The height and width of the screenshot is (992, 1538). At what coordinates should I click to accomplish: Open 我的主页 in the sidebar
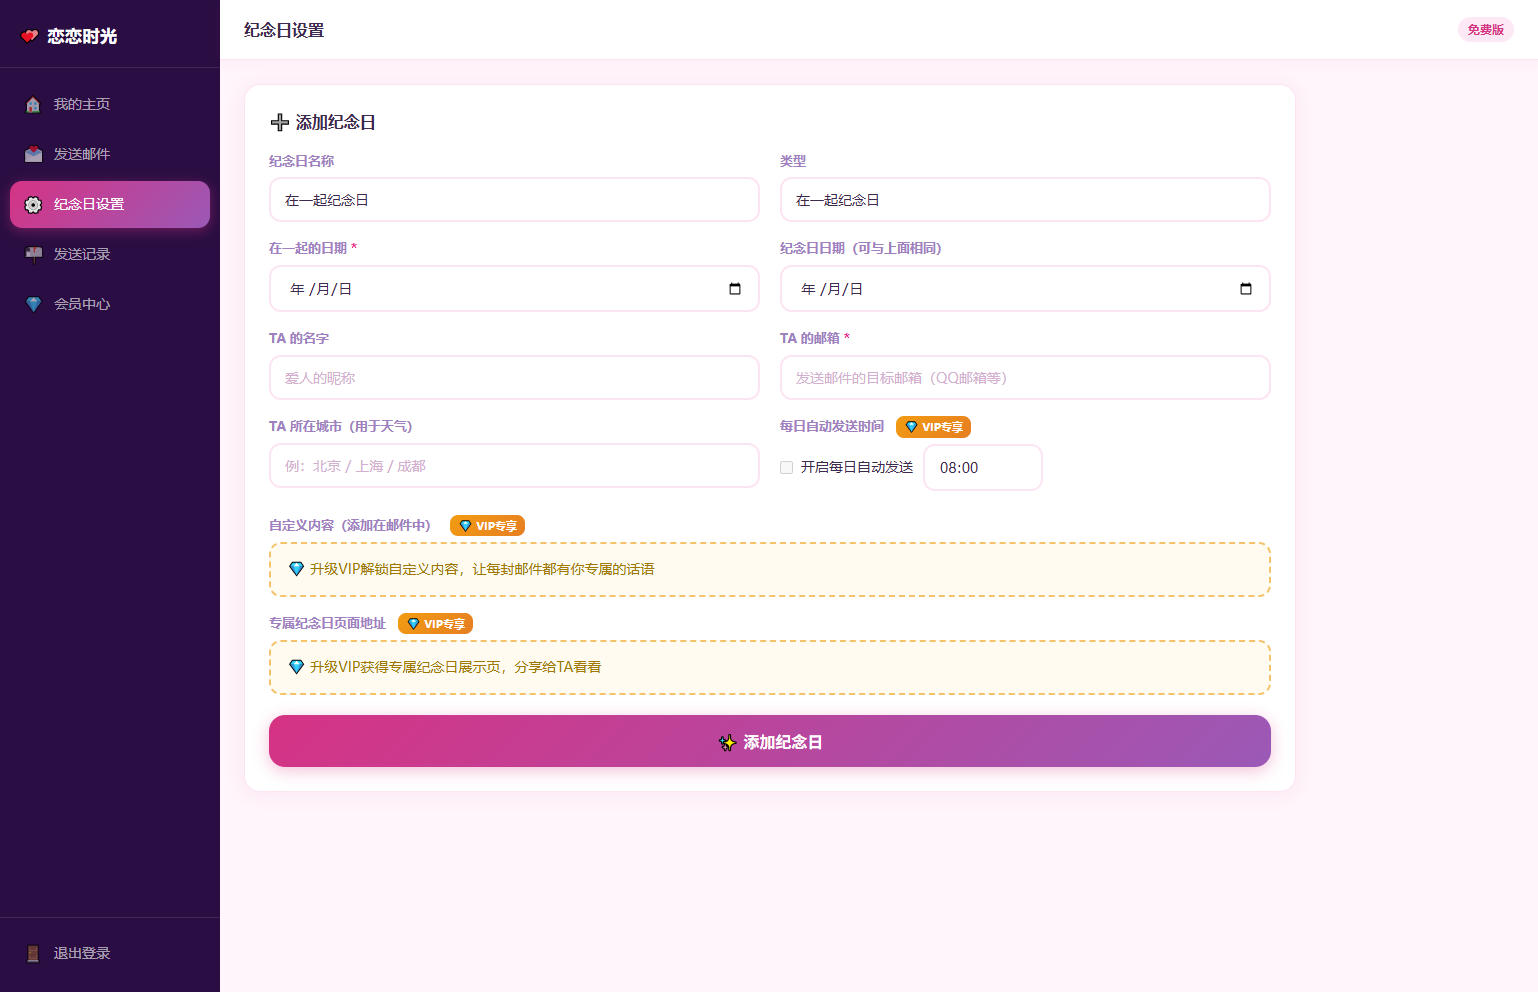(110, 104)
